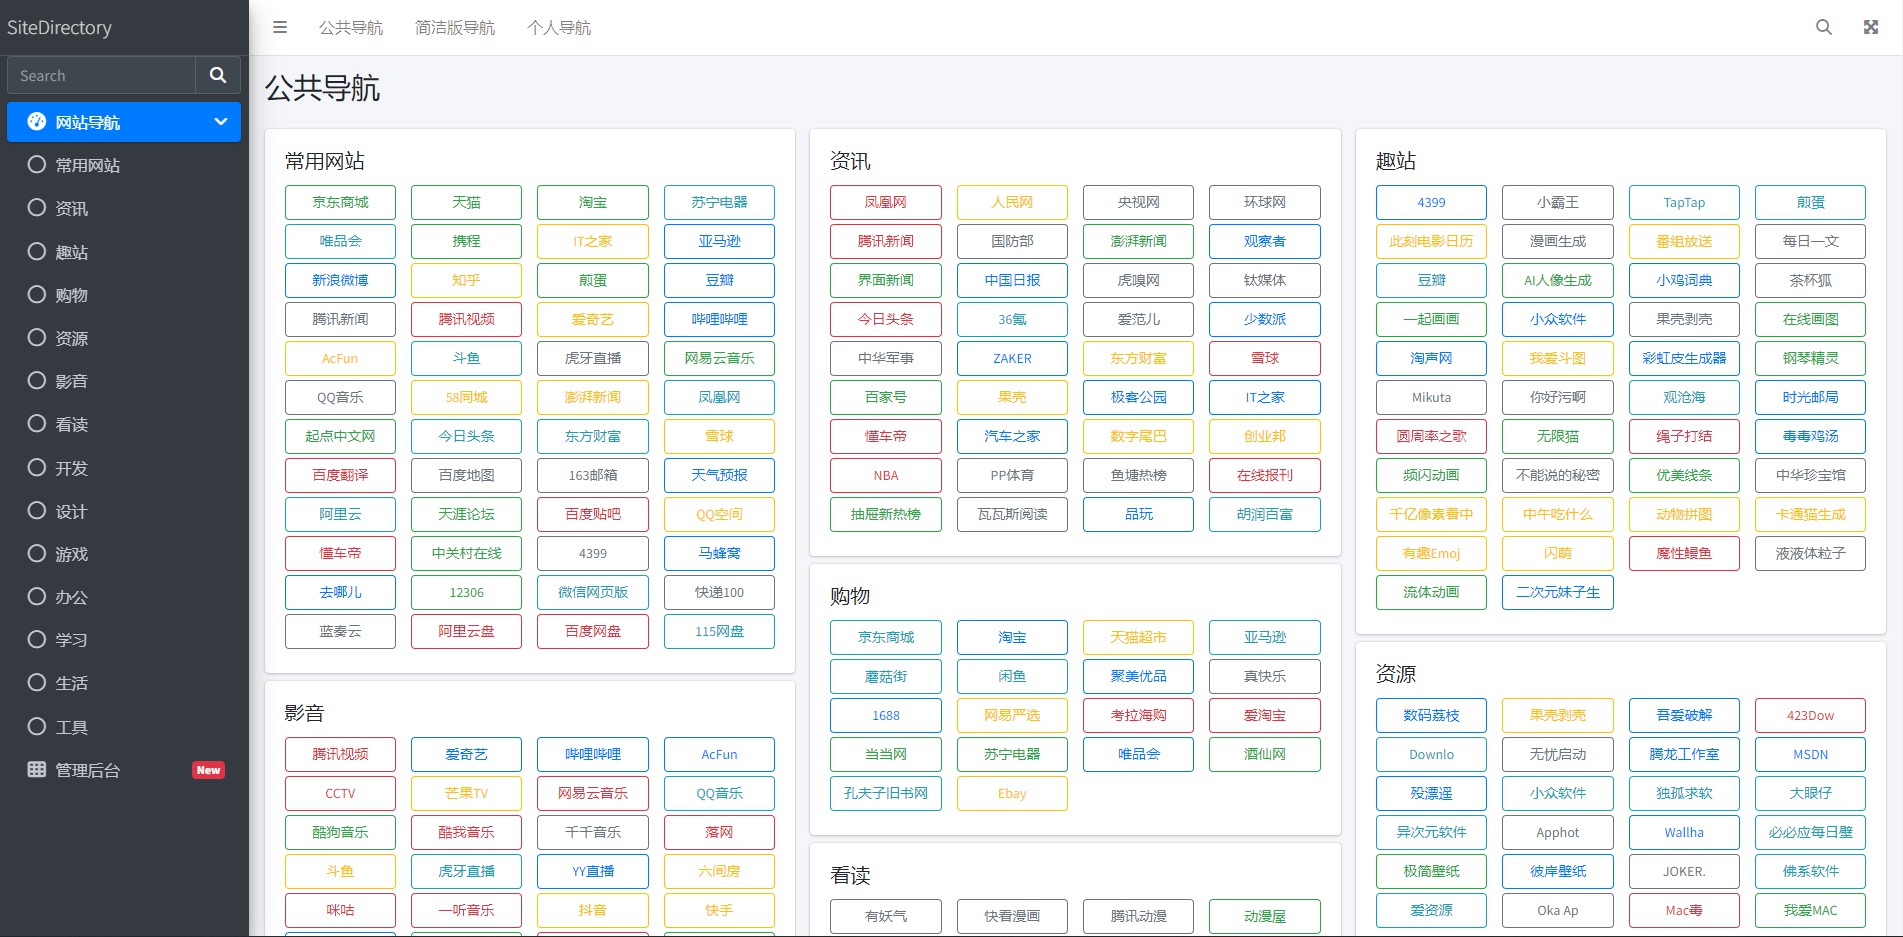Open the search magnifier in top bar
Screen dimensions: 1903x937
click(1824, 27)
